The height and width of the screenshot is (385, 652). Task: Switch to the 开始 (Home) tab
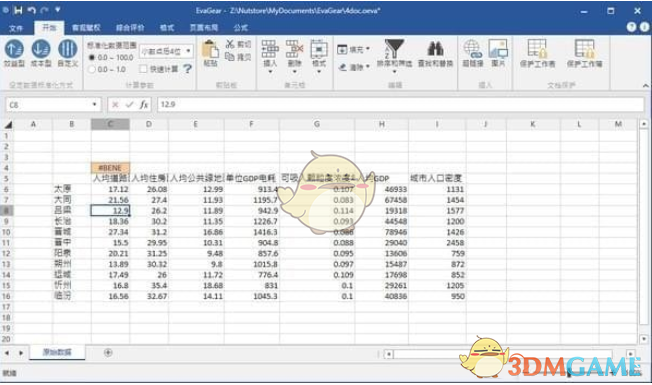click(49, 28)
